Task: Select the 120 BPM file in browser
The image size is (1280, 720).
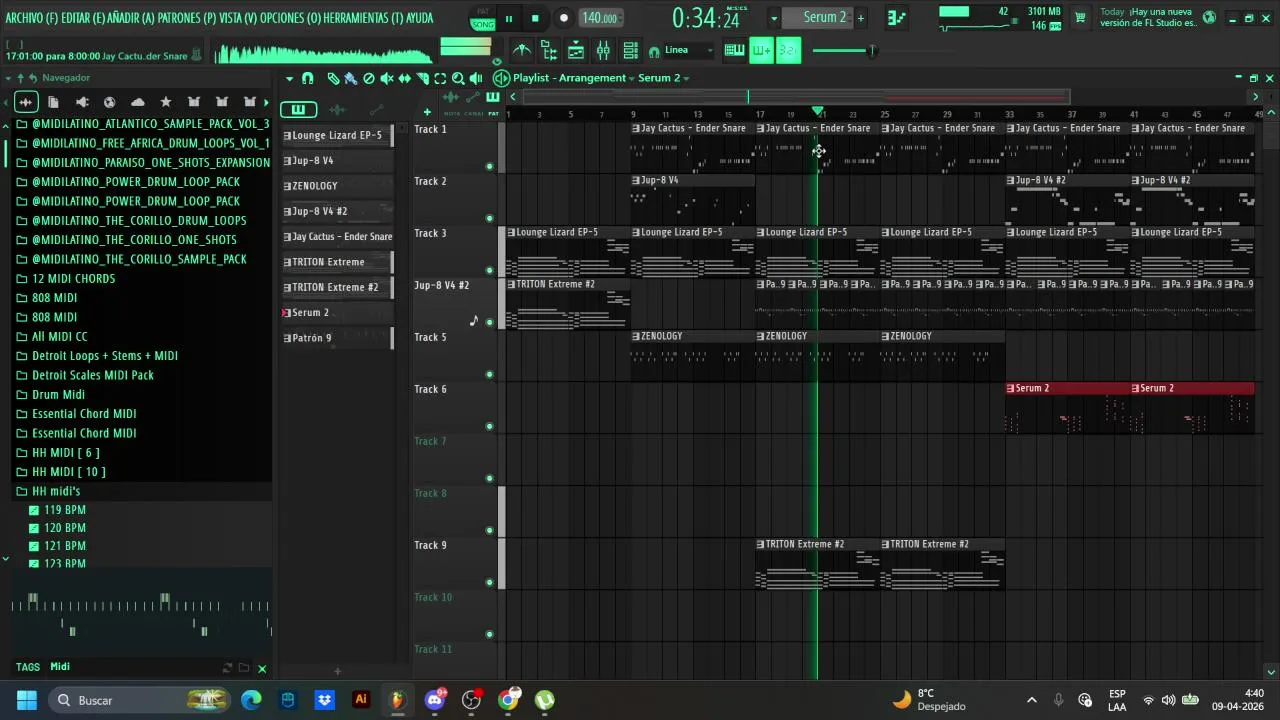Action: click(x=65, y=528)
